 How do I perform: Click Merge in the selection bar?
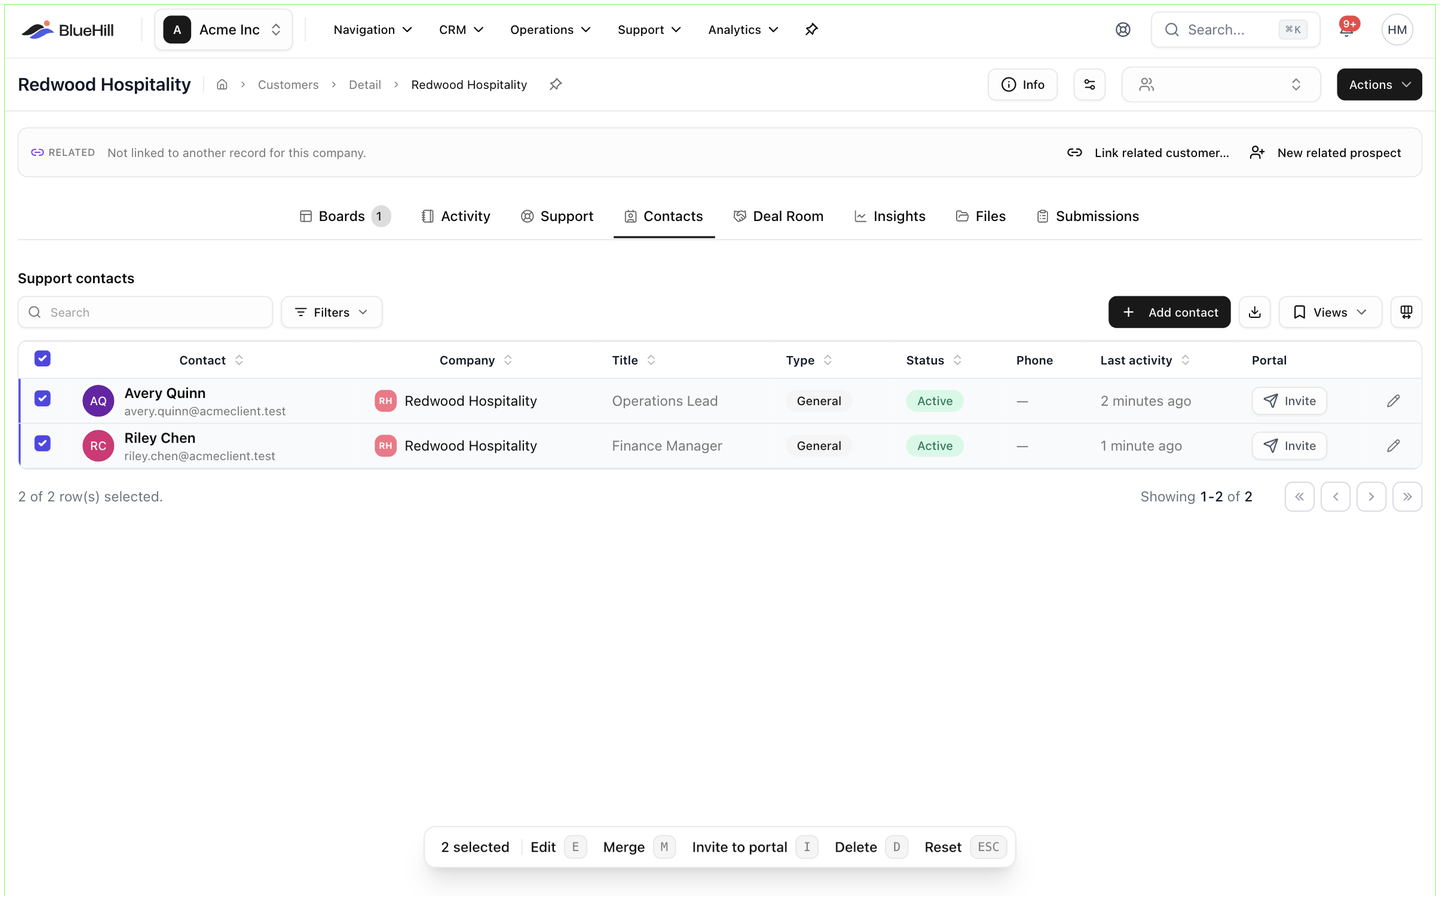[x=638, y=847]
